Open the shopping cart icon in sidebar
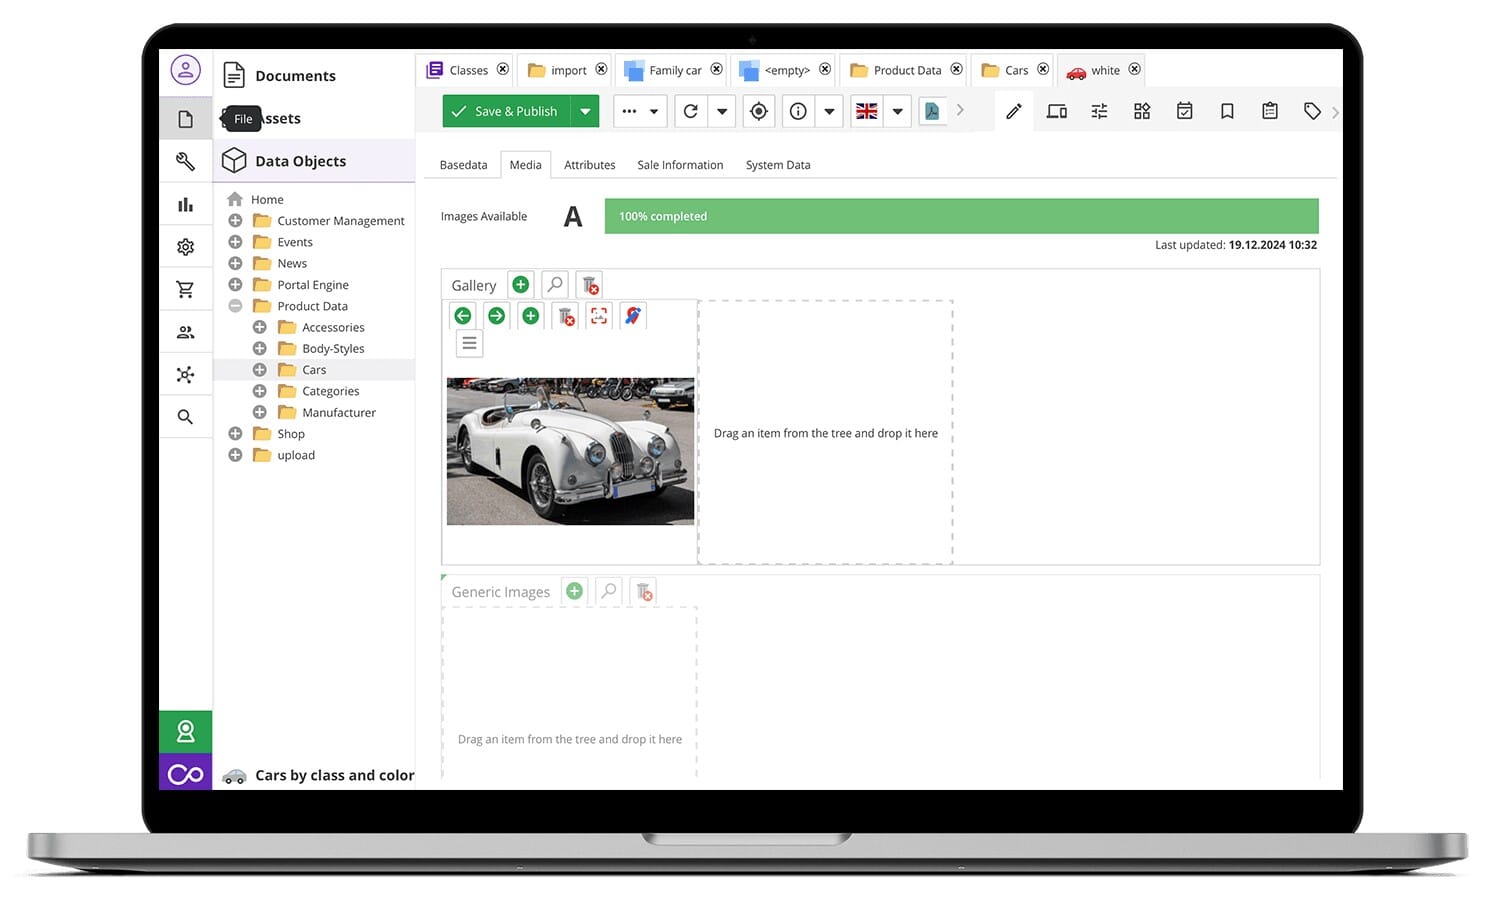Viewport: 1500px width, 913px height. (185, 290)
